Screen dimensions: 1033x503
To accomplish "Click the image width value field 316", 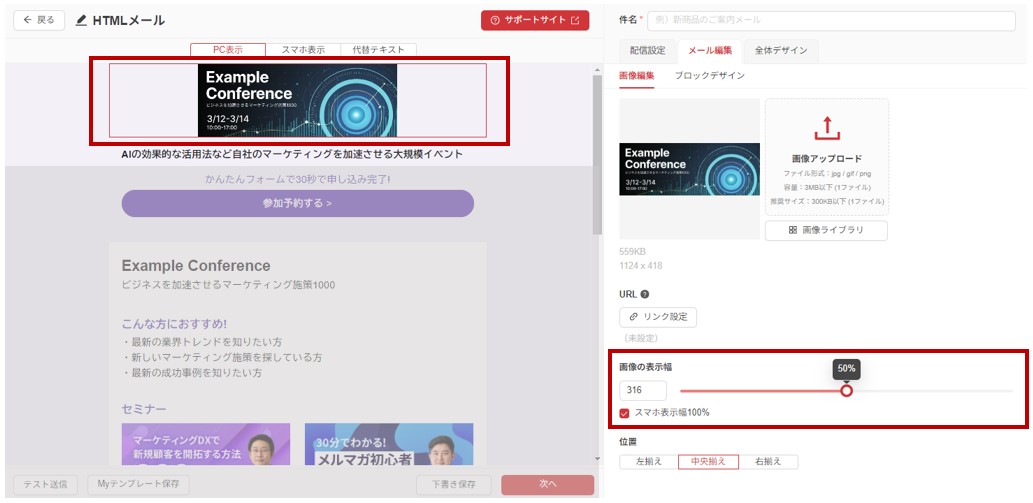I will pos(643,390).
